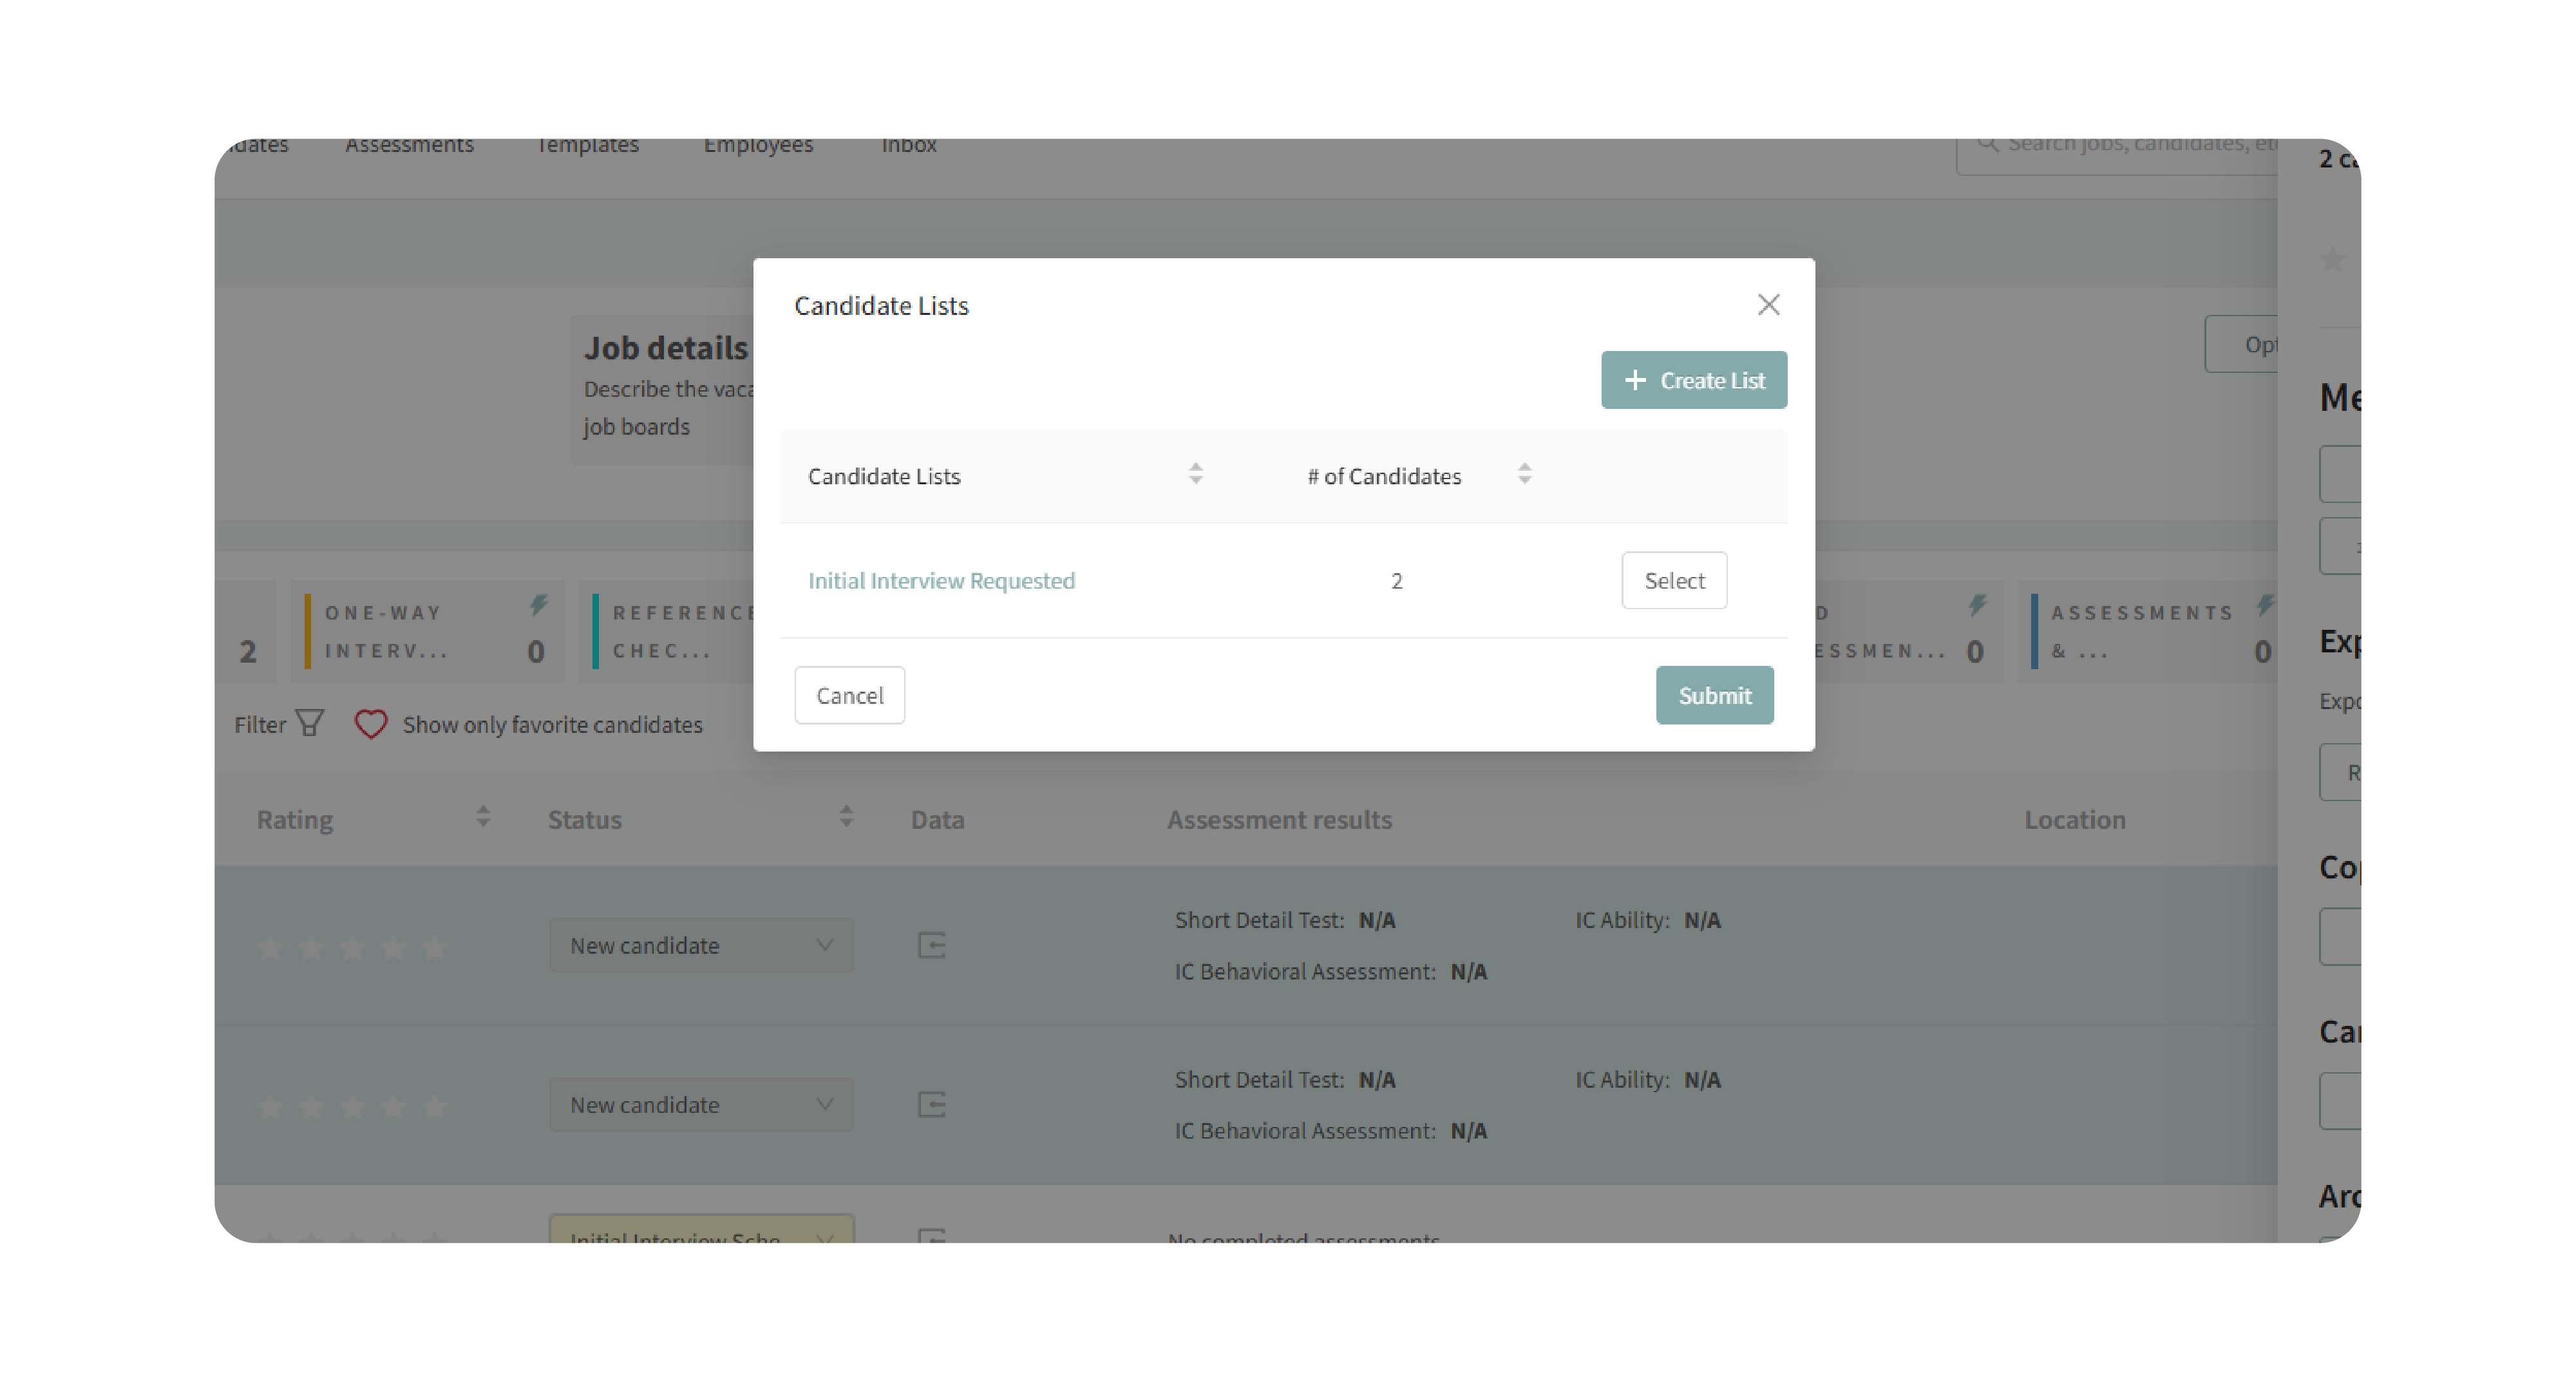The image size is (2576, 1382).
Task: Open data icon for second candidate
Action: point(932,1104)
